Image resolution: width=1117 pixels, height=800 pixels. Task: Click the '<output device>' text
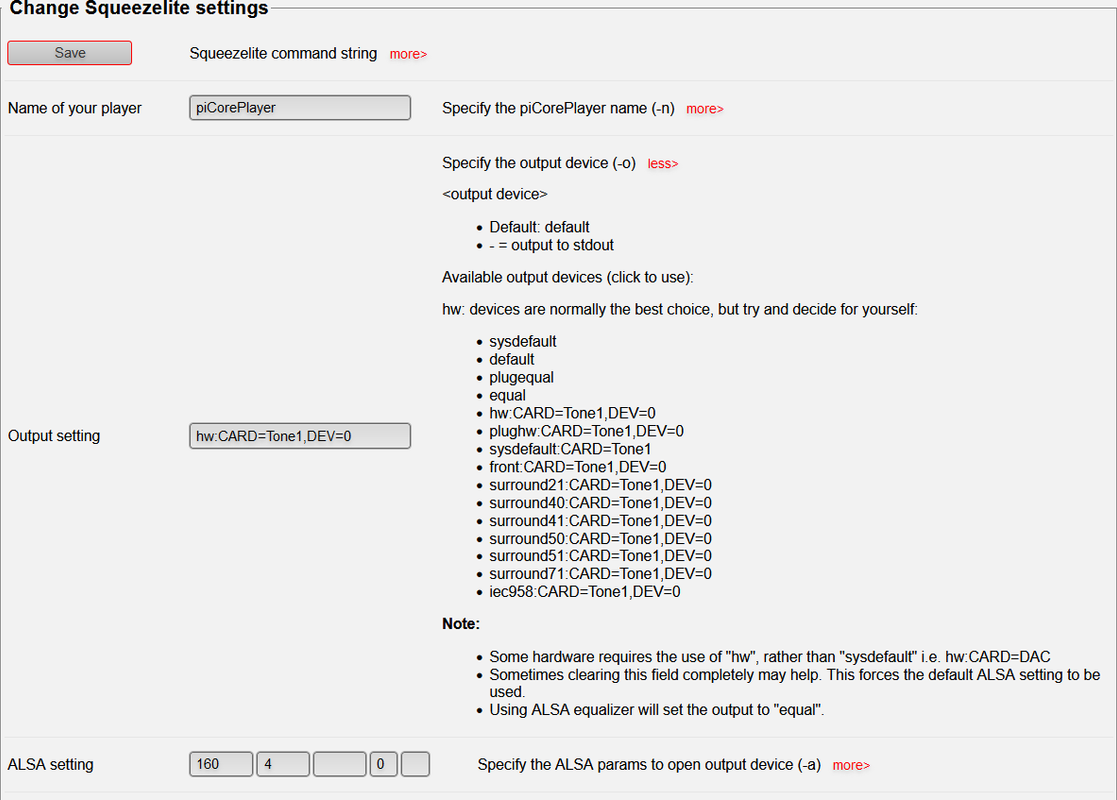495,194
